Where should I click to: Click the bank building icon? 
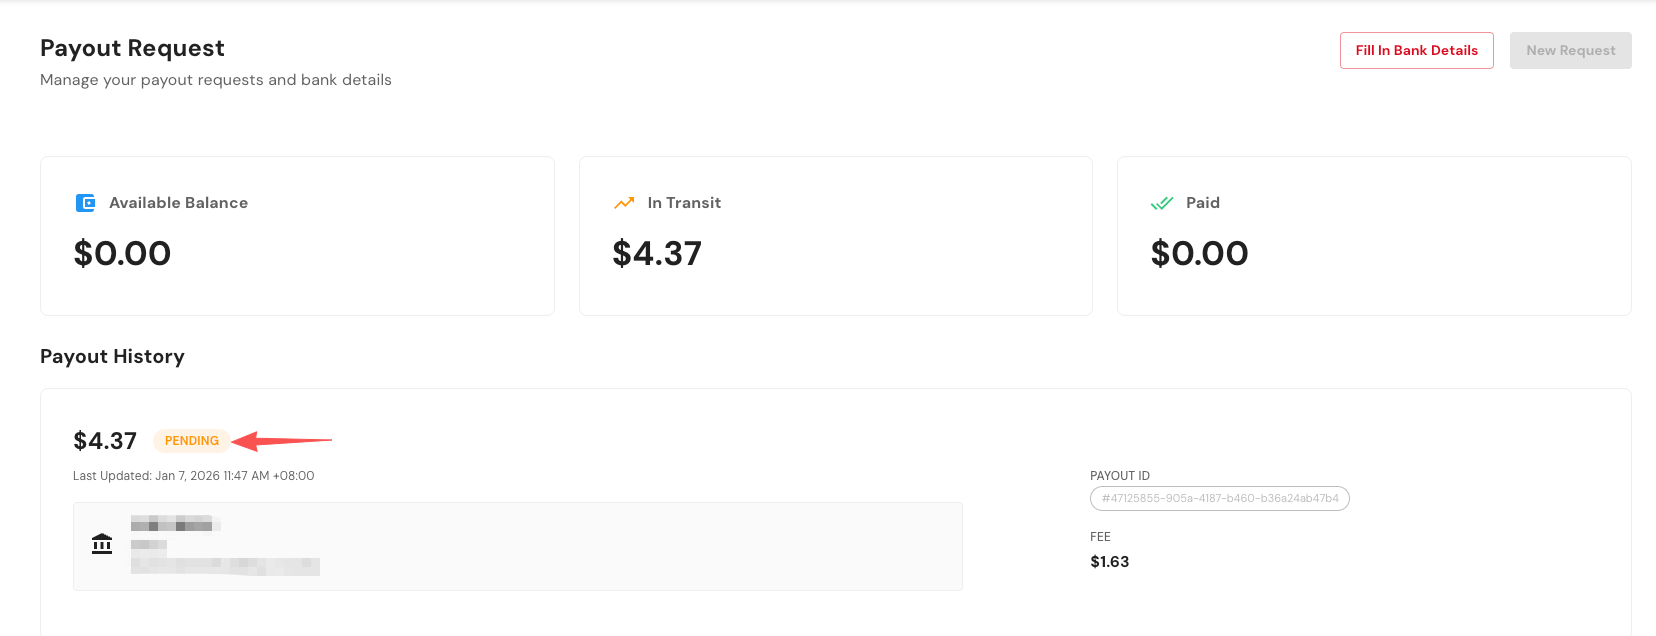pos(102,544)
